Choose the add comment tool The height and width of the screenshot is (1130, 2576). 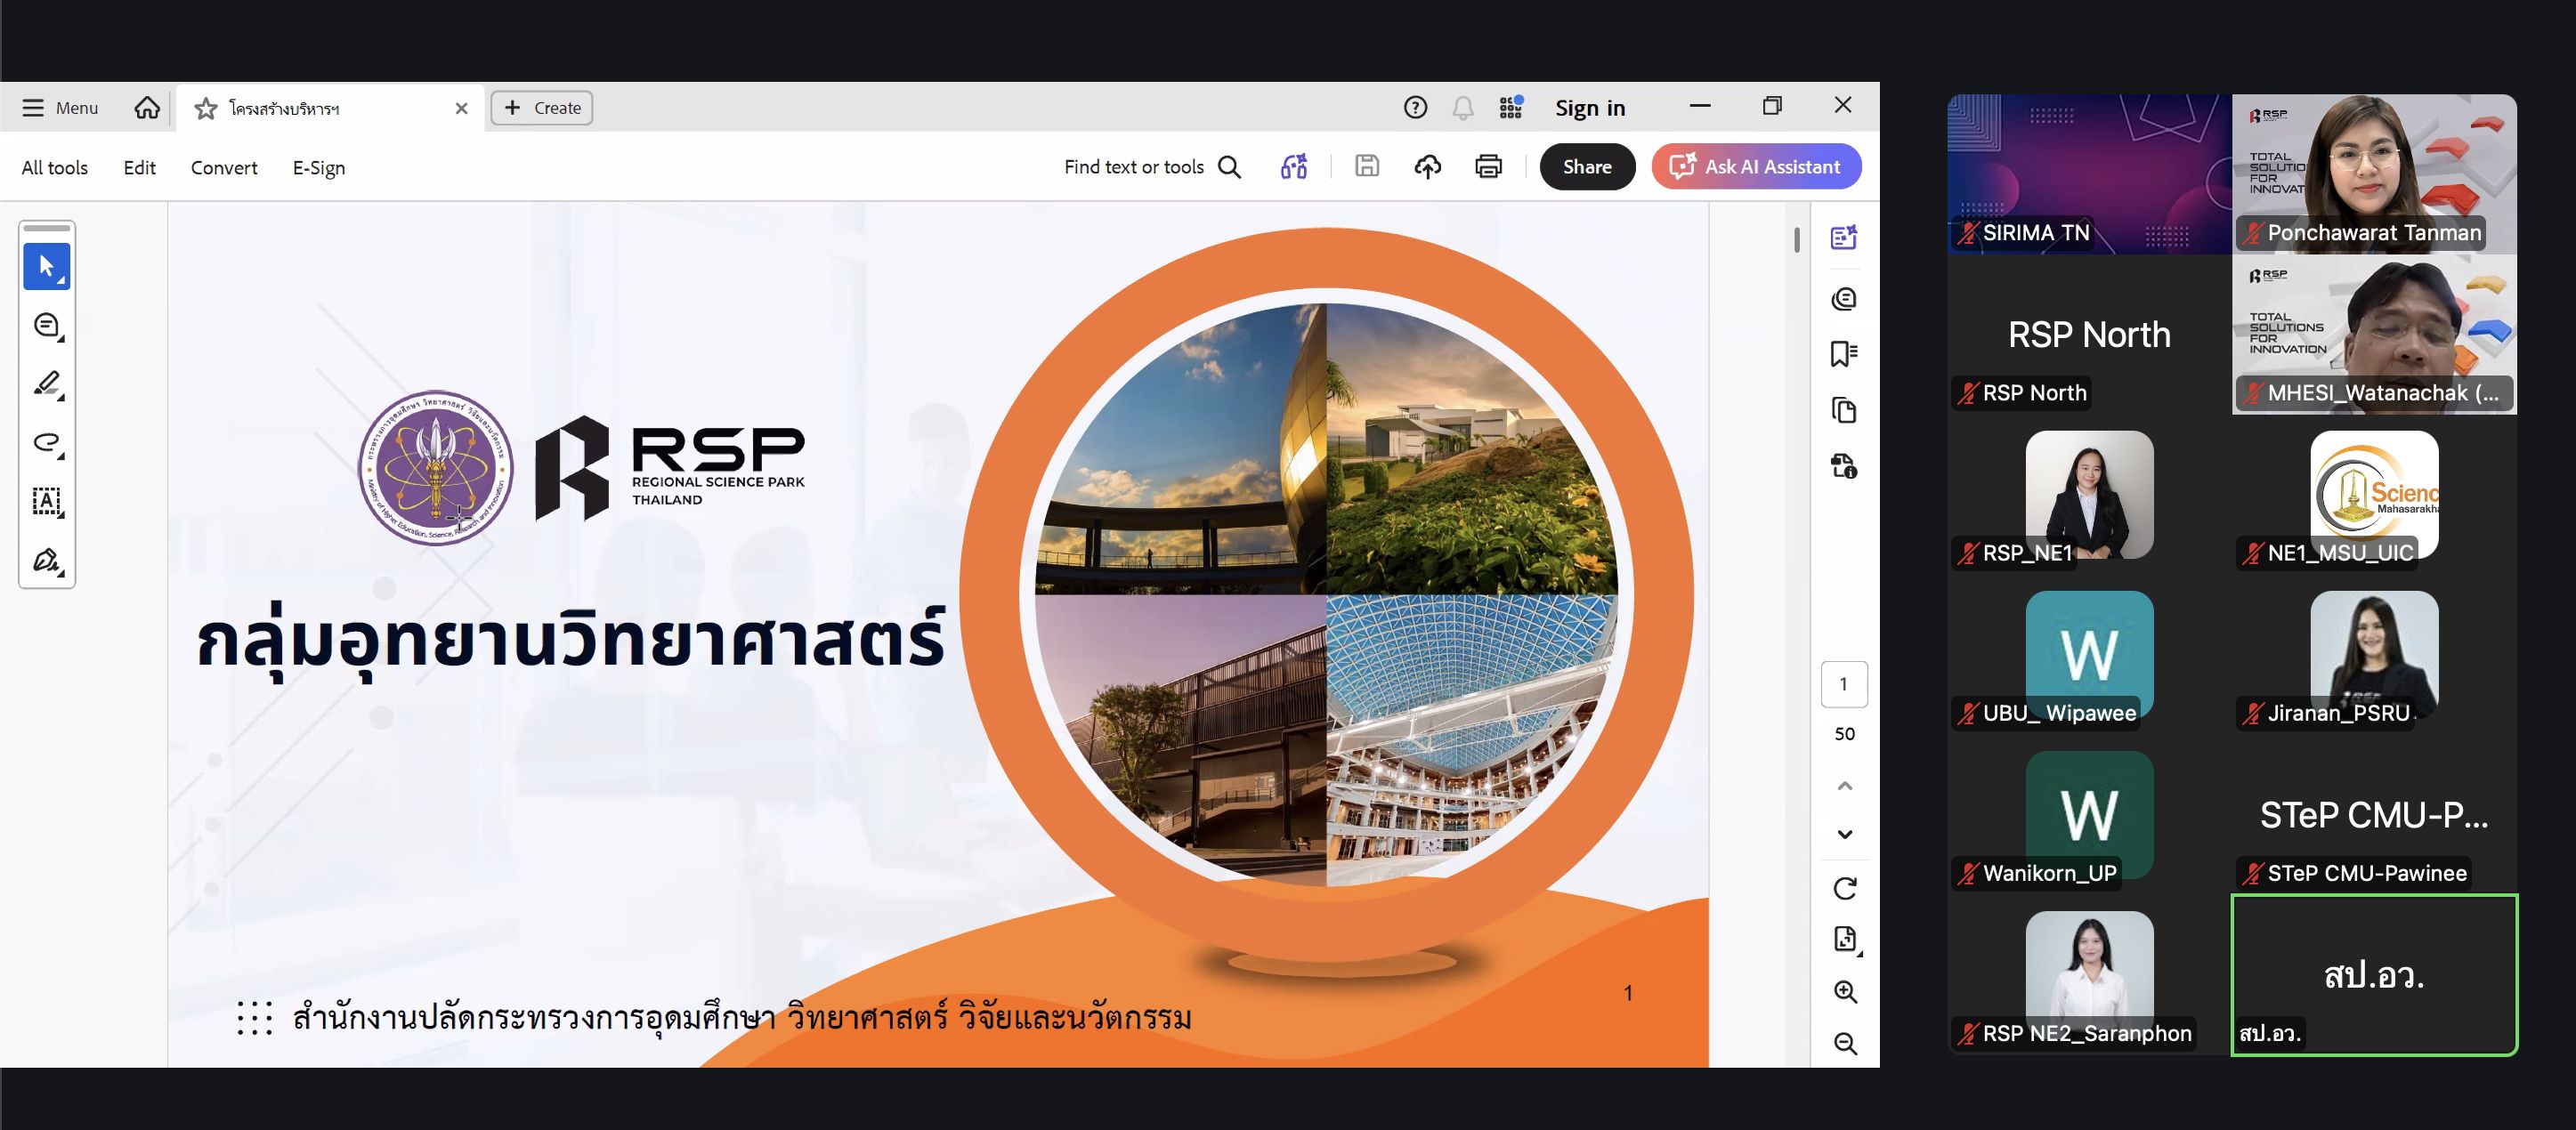pos(46,325)
